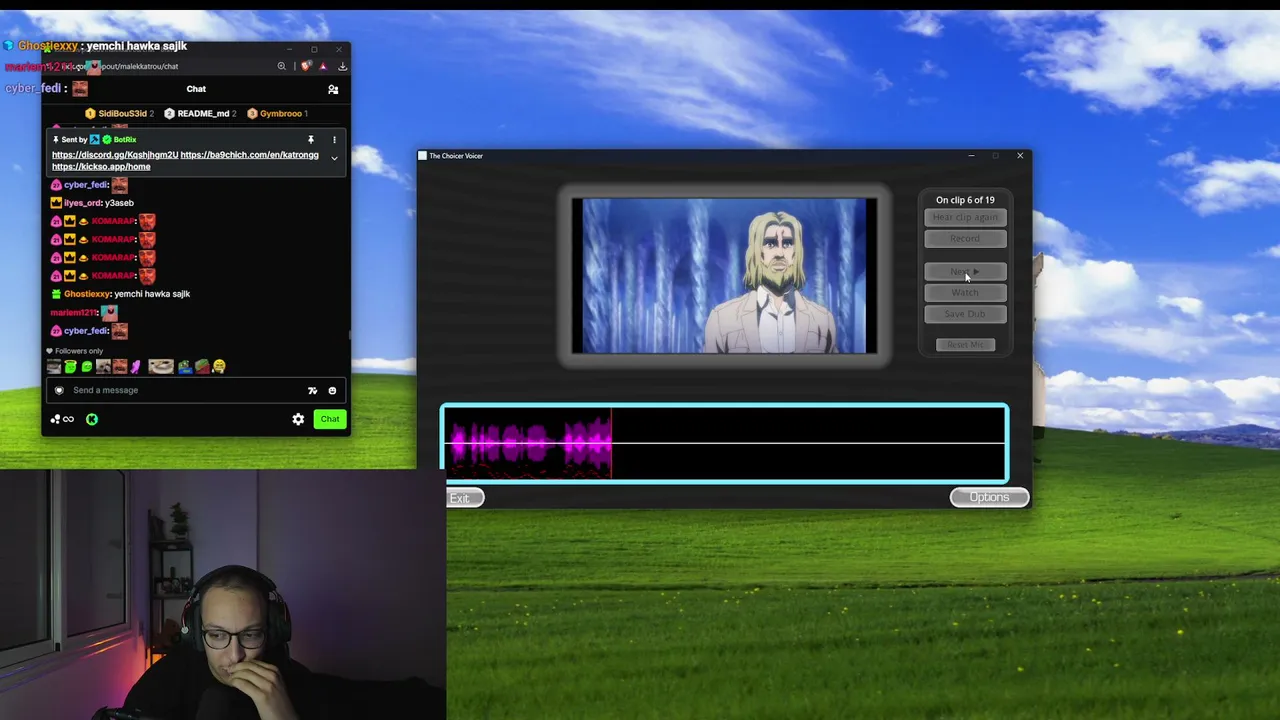Click the Reset Mic button

click(x=965, y=345)
